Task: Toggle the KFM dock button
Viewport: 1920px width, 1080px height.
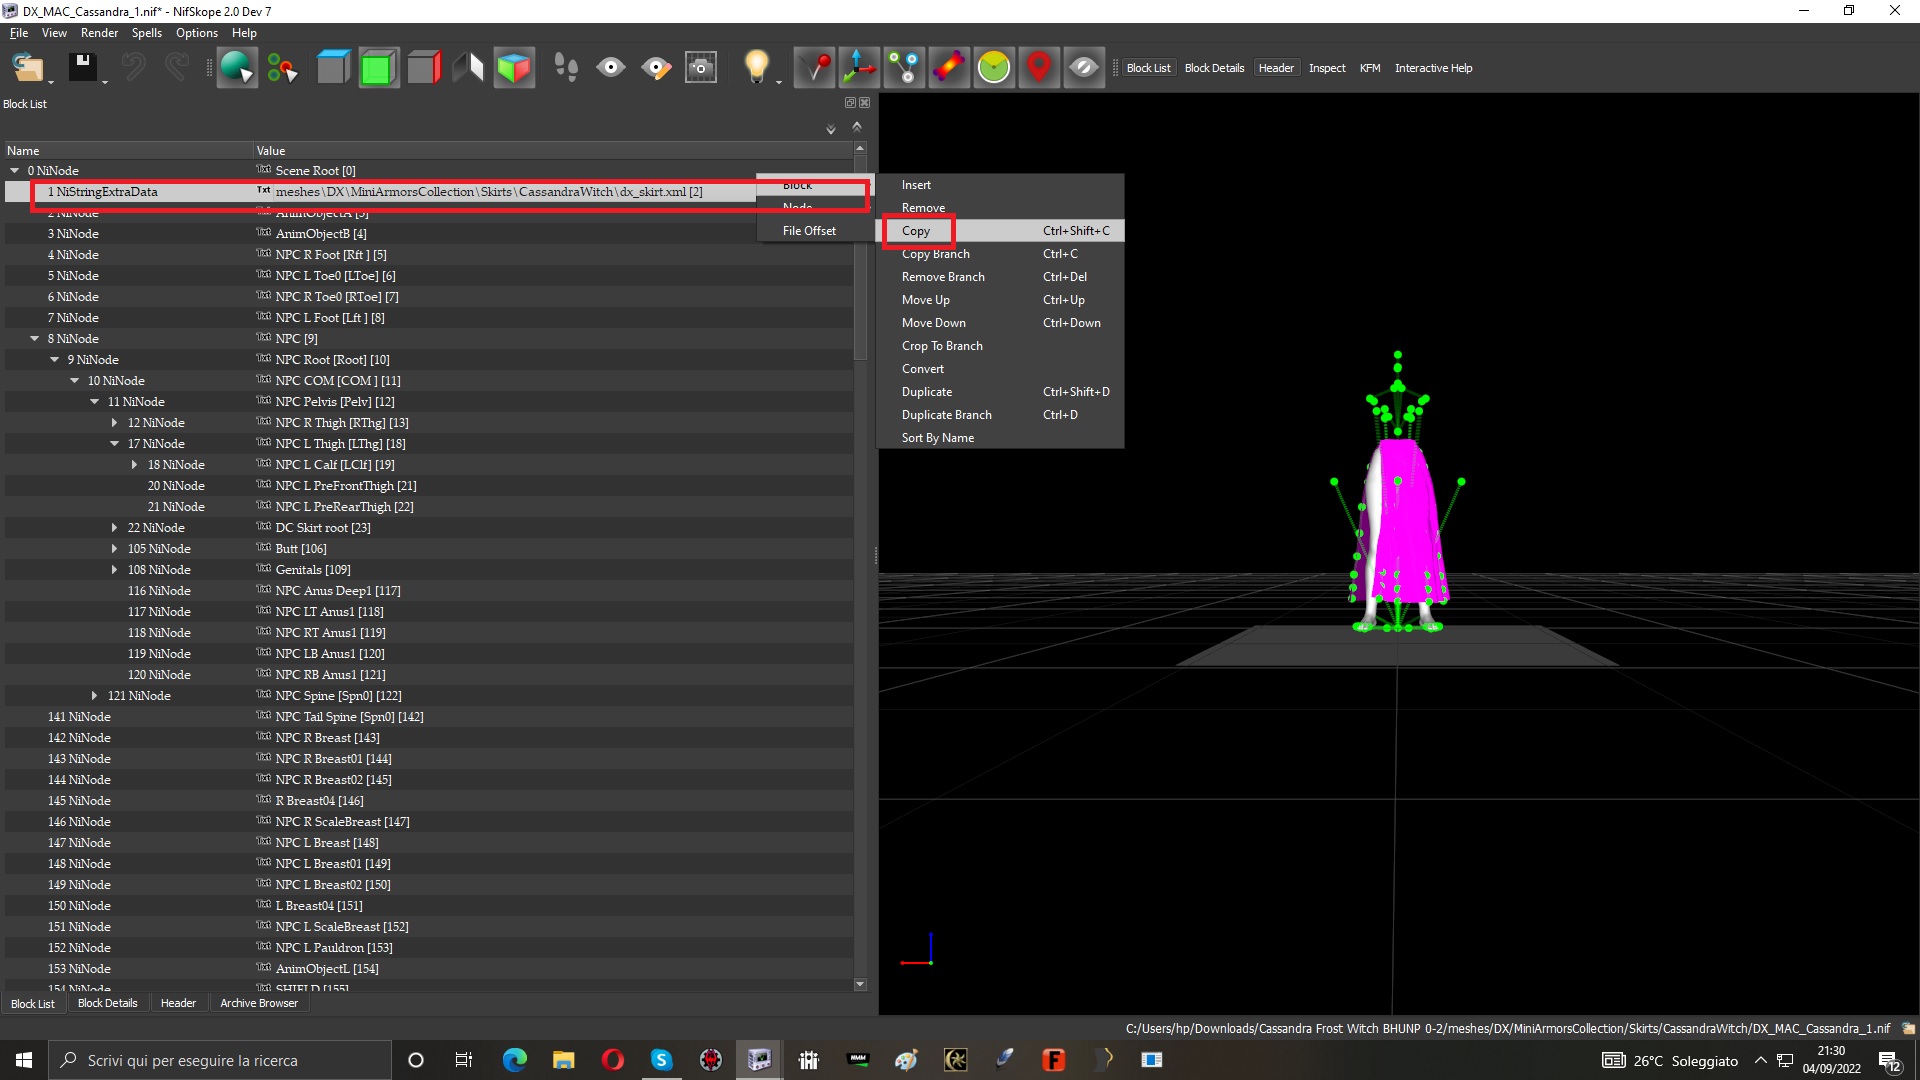Action: [1370, 68]
